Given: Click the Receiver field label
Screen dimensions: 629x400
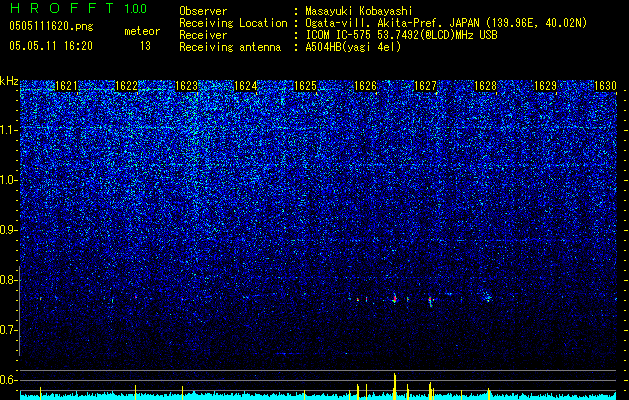Looking at the screenshot, I should (203, 35).
